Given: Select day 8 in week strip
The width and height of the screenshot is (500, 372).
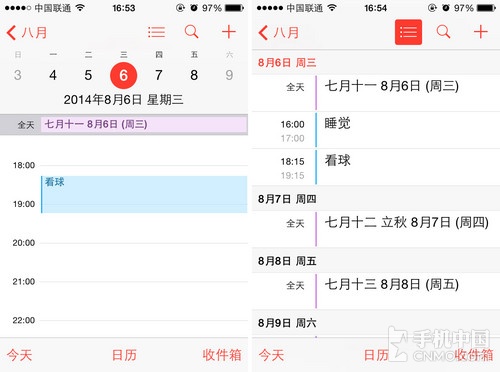Looking at the screenshot, I should pyautogui.click(x=194, y=75).
